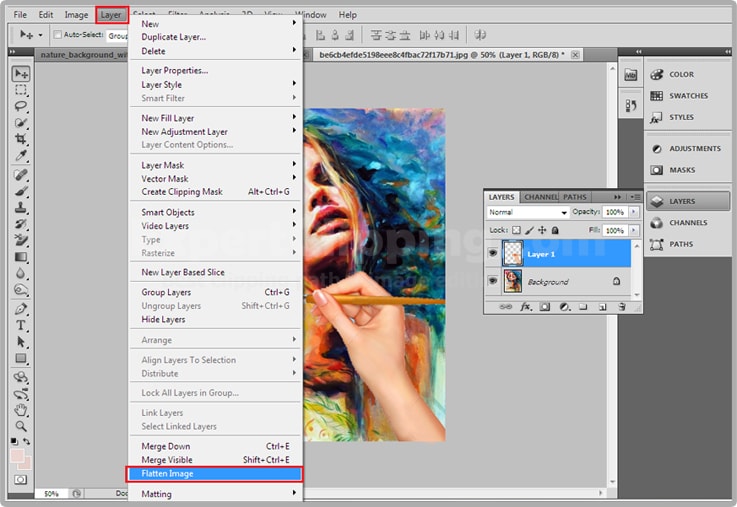Select the Hand tool

pos(21,410)
